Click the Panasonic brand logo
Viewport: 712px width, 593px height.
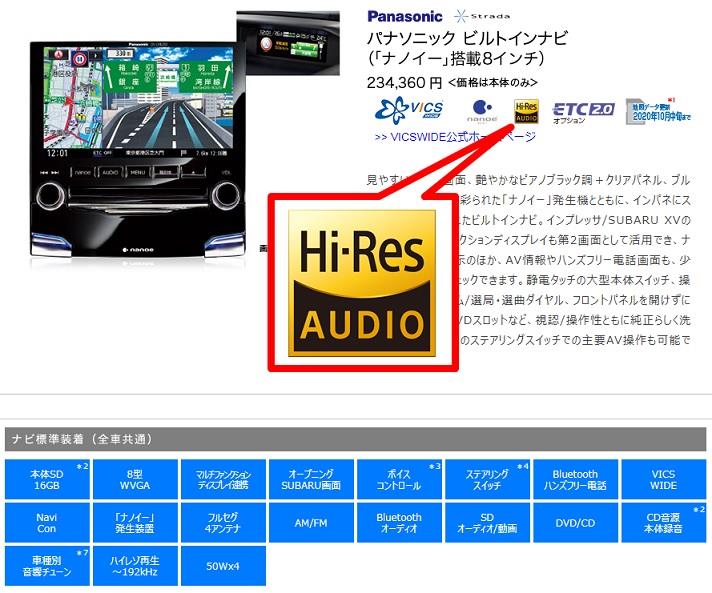tap(405, 17)
